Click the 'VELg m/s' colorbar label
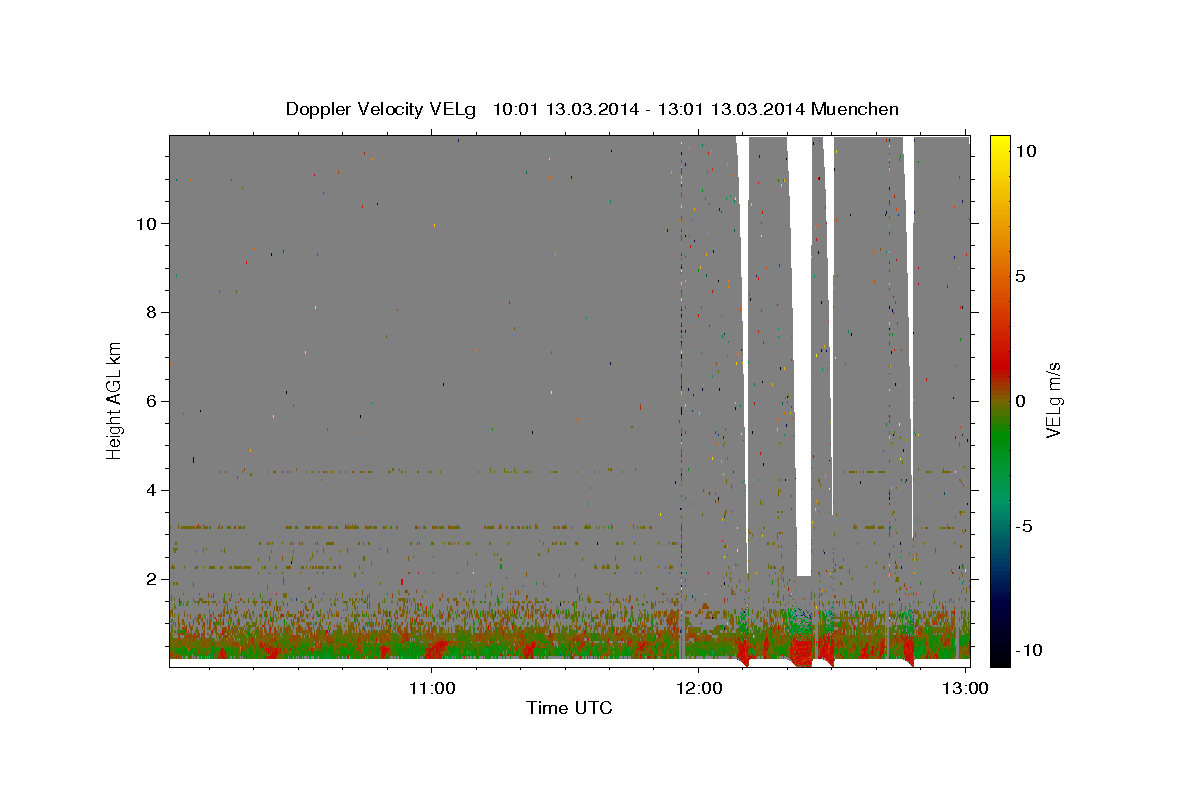The image size is (1200, 800). 1053,400
